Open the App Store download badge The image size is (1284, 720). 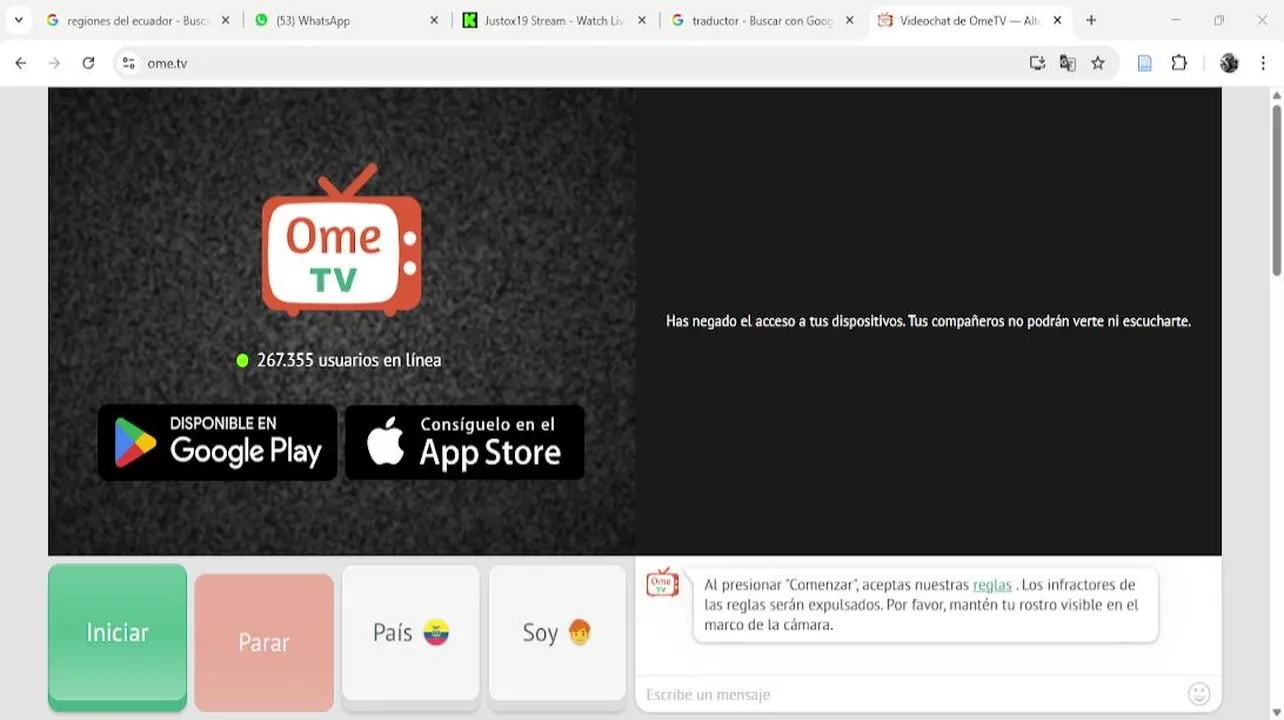465,442
